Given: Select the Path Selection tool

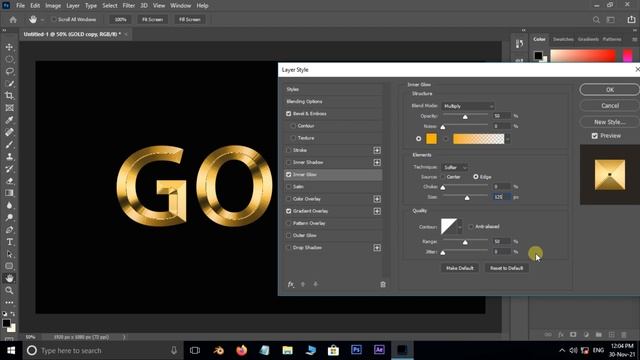Looking at the screenshot, I should pyautogui.click(x=9, y=254).
